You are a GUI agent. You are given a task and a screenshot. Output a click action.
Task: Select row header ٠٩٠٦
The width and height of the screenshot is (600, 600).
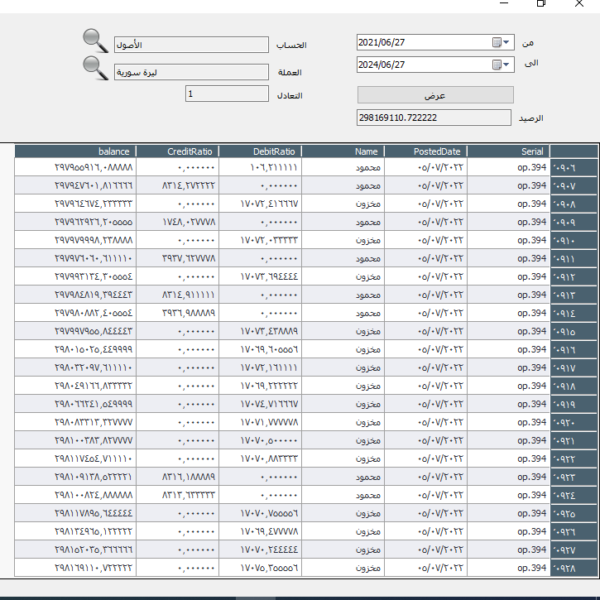click(x=574, y=167)
